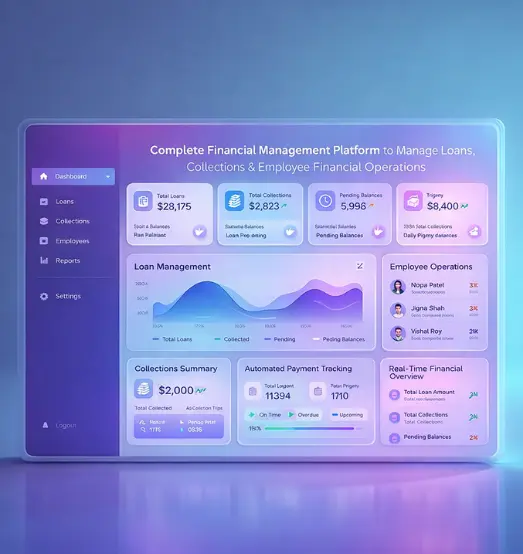Click the Settings gear icon
This screenshot has width=523, height=554.
[44, 296]
